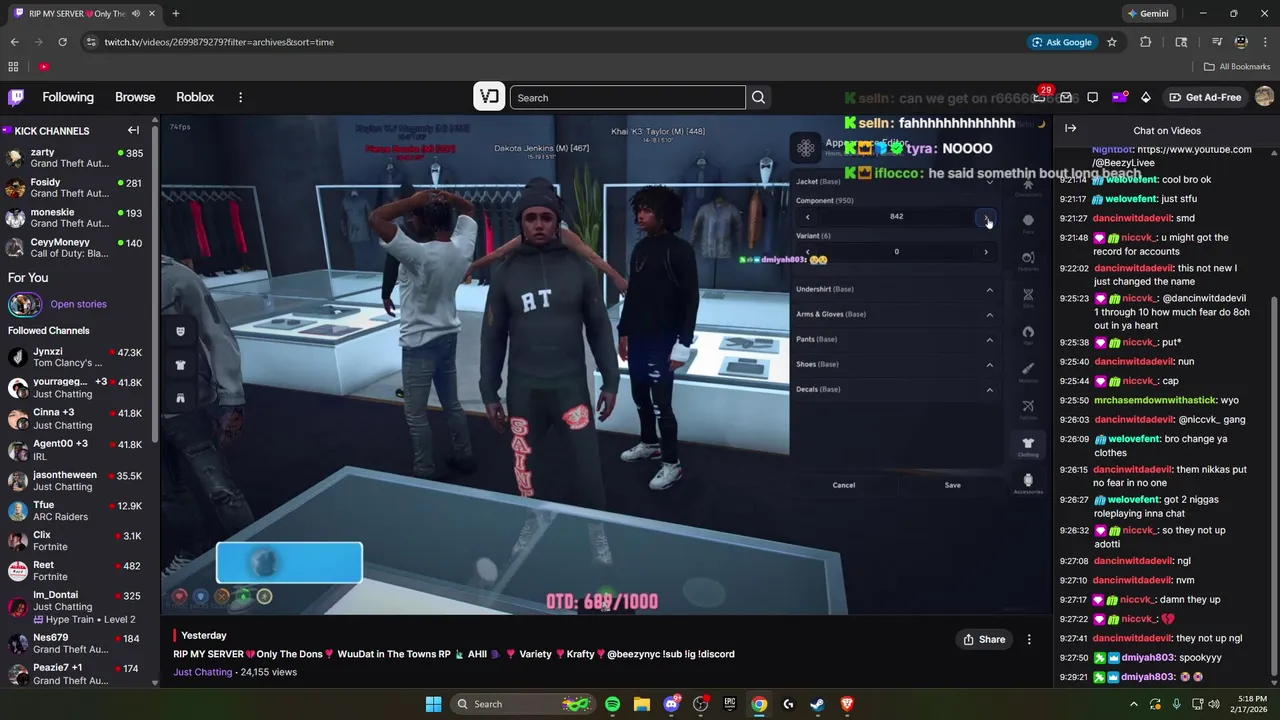Open the Gemini button
This screenshot has width=1280, height=720.
pyautogui.click(x=1147, y=14)
